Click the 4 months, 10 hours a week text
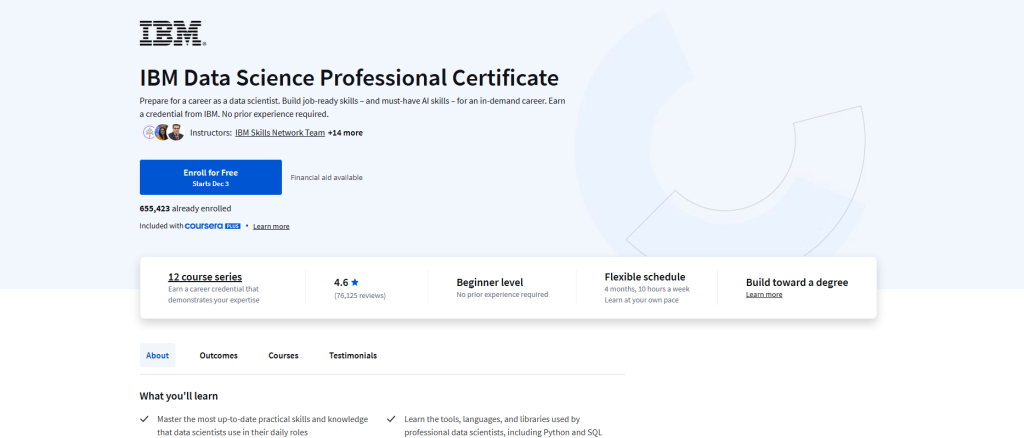 point(647,289)
